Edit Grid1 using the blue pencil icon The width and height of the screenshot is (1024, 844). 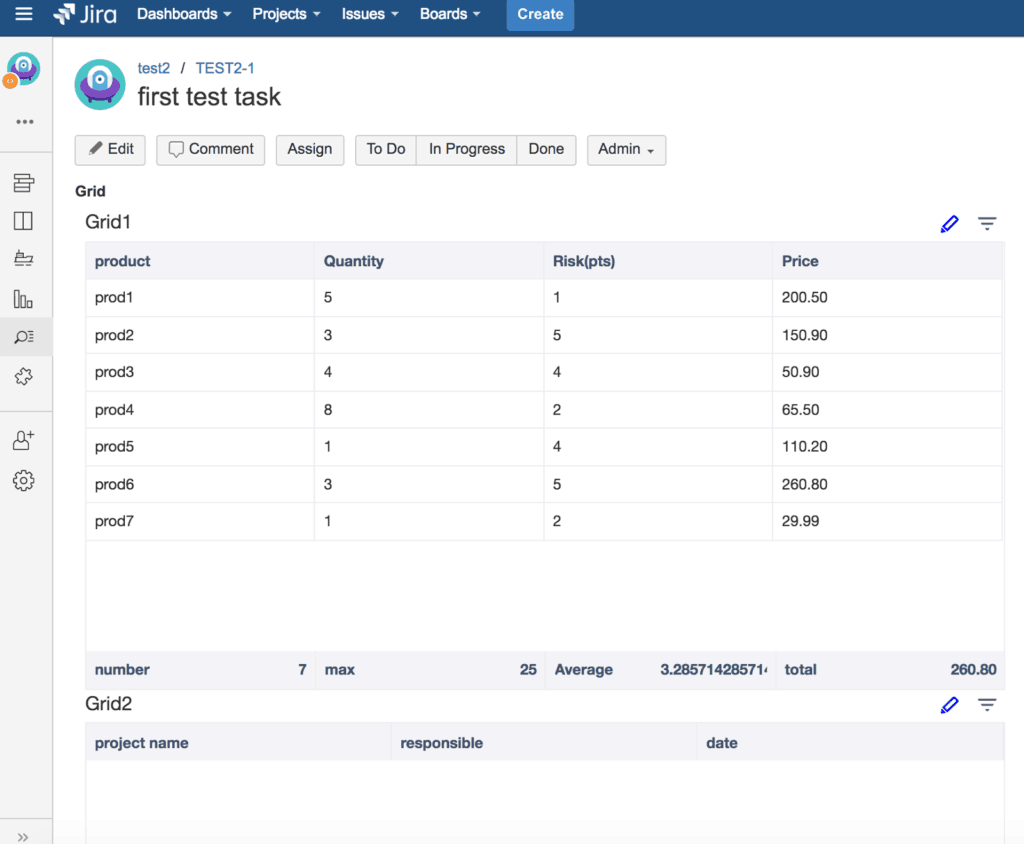948,224
